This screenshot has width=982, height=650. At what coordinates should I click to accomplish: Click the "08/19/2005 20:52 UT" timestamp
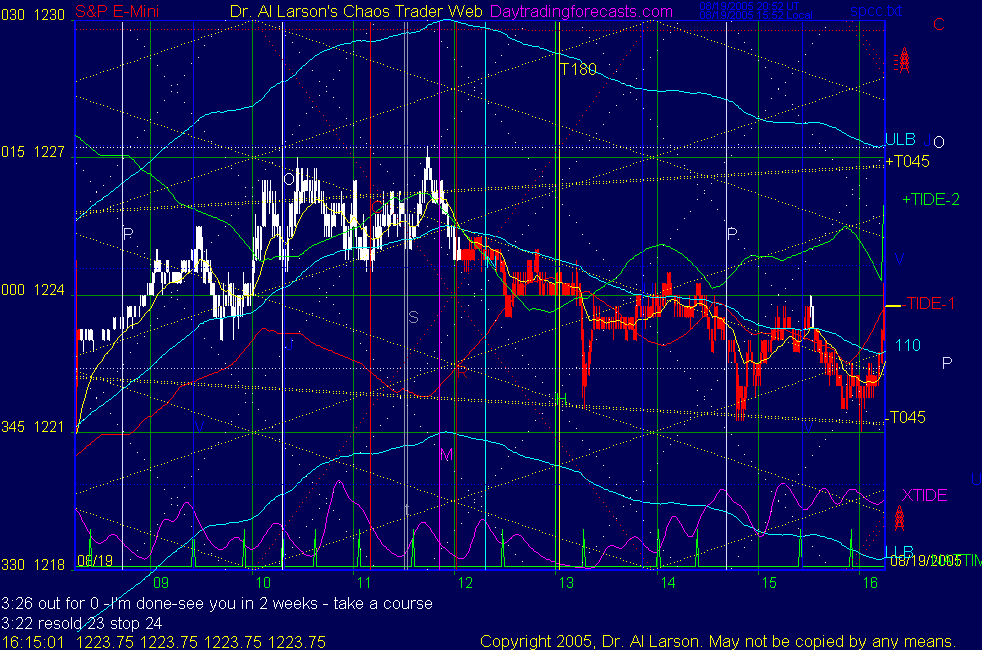[750, 6]
